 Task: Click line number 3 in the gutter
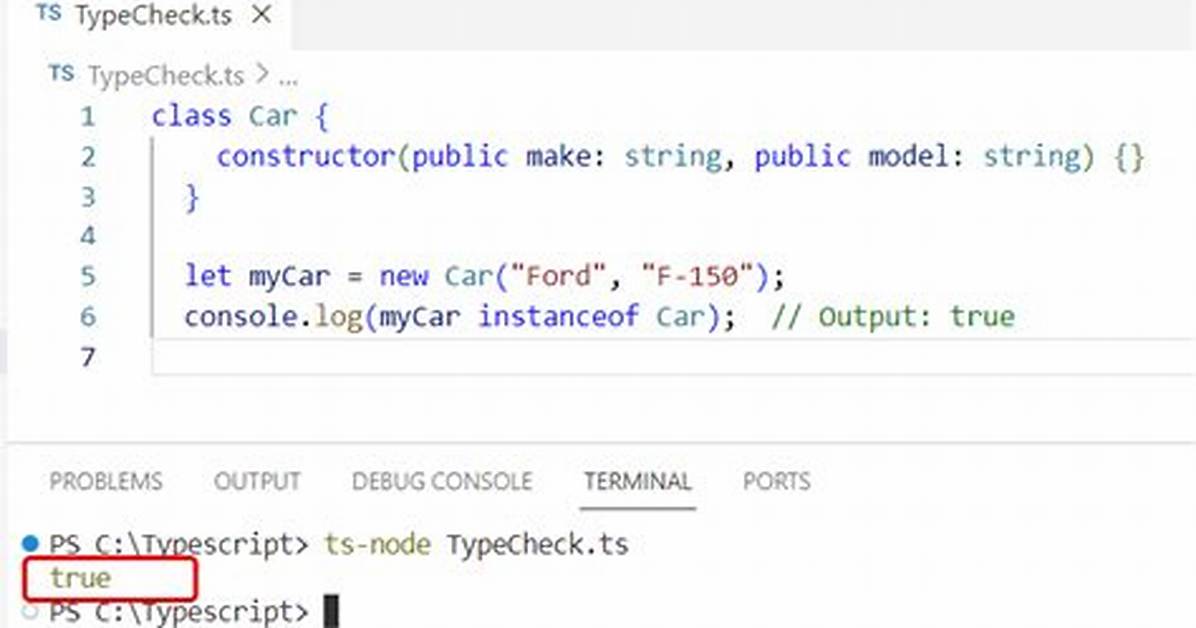tap(88, 197)
